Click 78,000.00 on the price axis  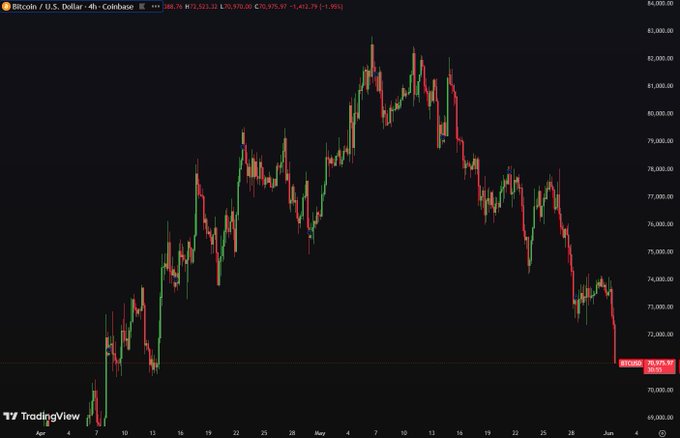(660, 169)
